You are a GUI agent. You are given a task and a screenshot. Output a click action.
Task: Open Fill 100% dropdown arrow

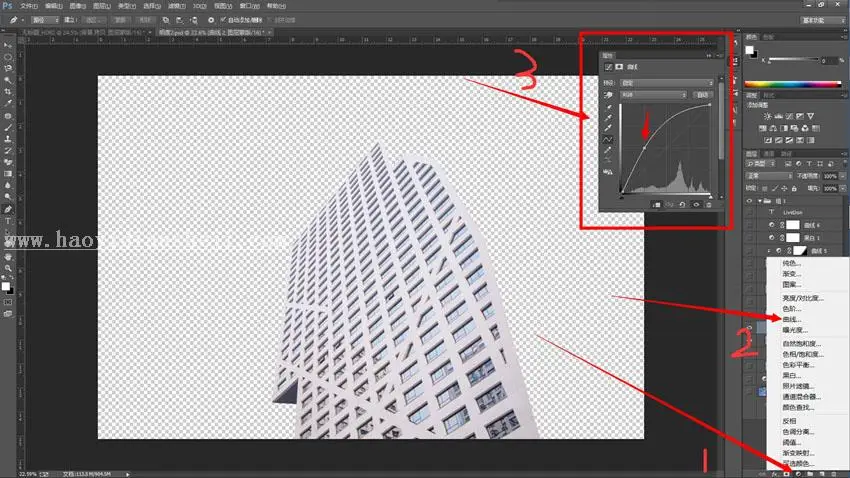[x=842, y=189]
